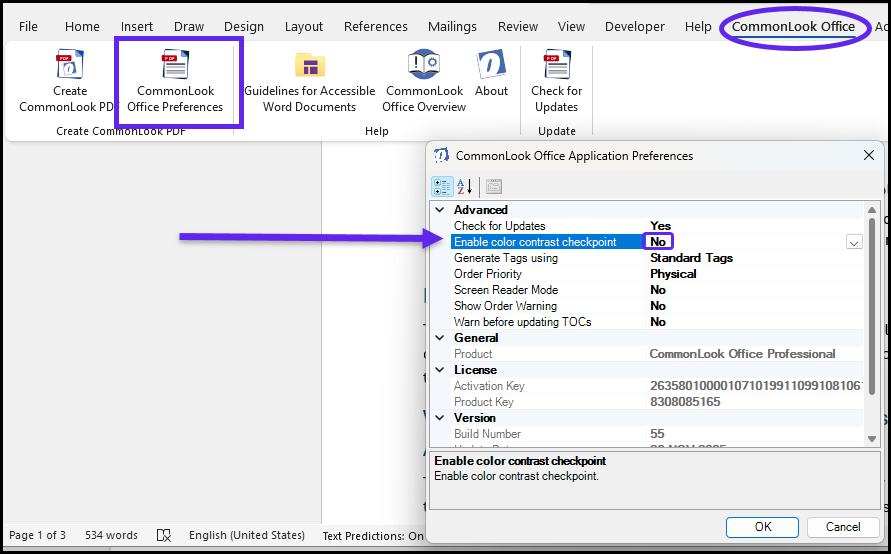The width and height of the screenshot is (891, 554).
Task: Click the preferences scroll up arrow
Action: click(x=872, y=210)
